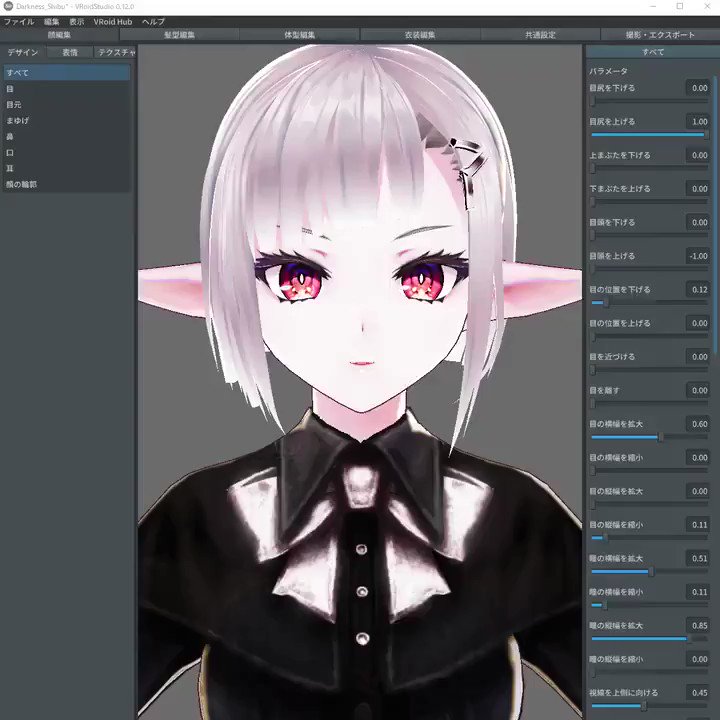This screenshot has width=720, height=720.
Task: Click the 目尻を下げる value field
Action: (698, 88)
